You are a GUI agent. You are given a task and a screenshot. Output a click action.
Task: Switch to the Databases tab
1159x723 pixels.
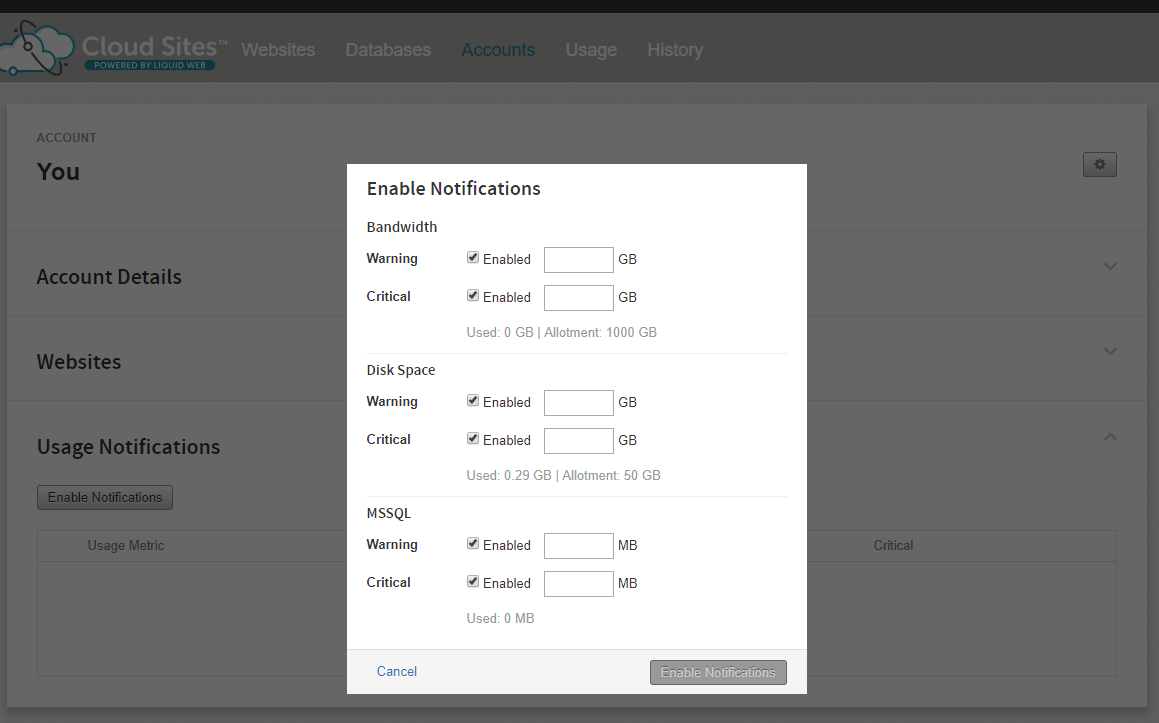click(x=388, y=49)
